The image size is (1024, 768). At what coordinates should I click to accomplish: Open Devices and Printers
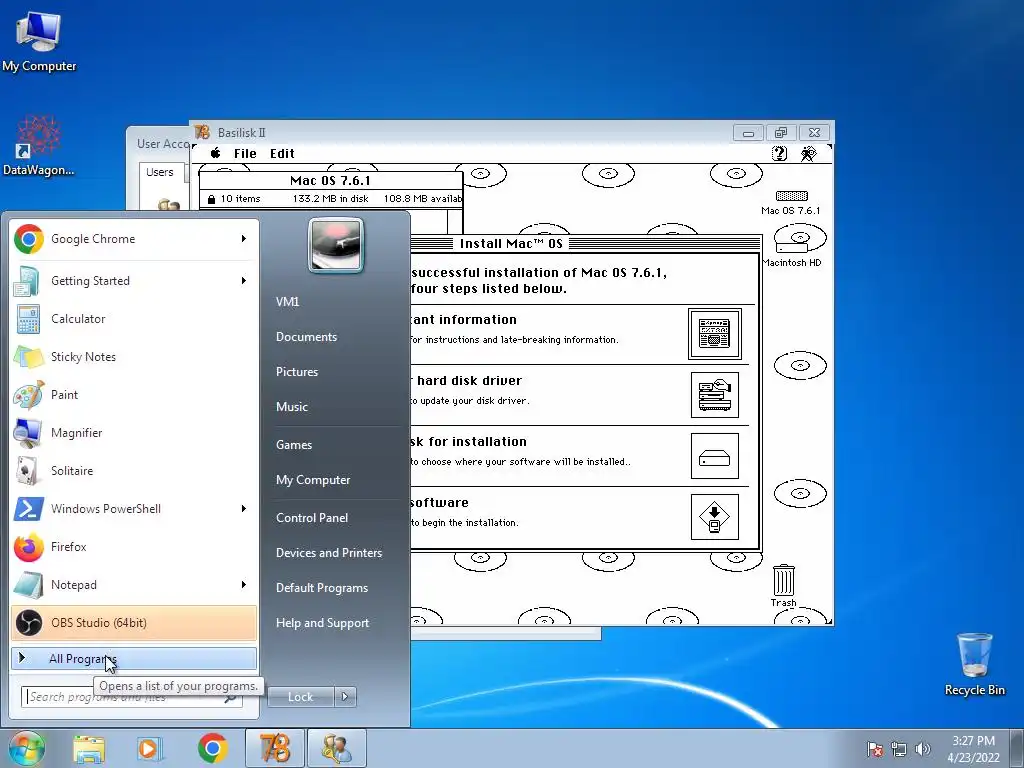coord(328,552)
